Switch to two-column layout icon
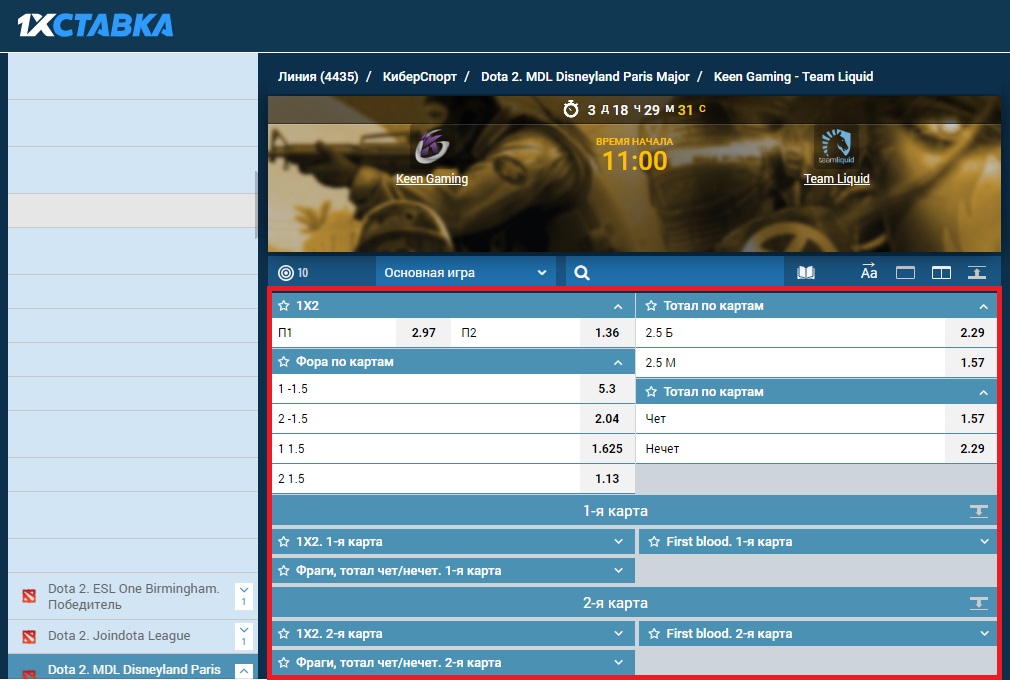Screen dimensions: 1010x680 pos(941,272)
